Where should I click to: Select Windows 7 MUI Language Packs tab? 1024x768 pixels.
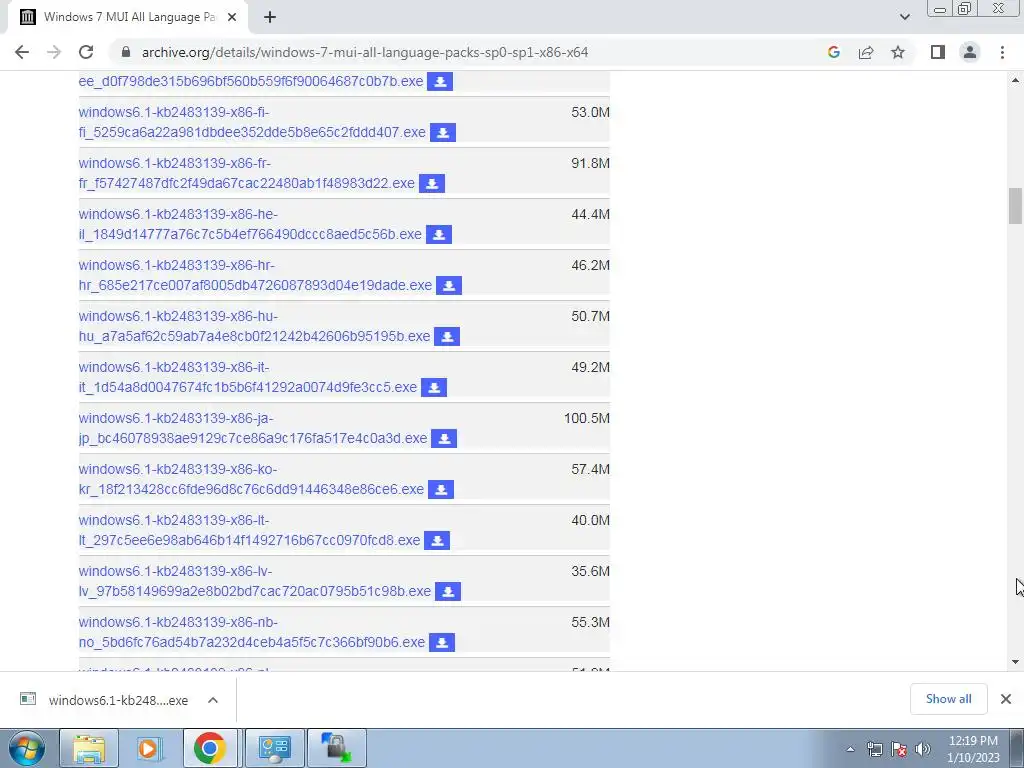click(127, 18)
